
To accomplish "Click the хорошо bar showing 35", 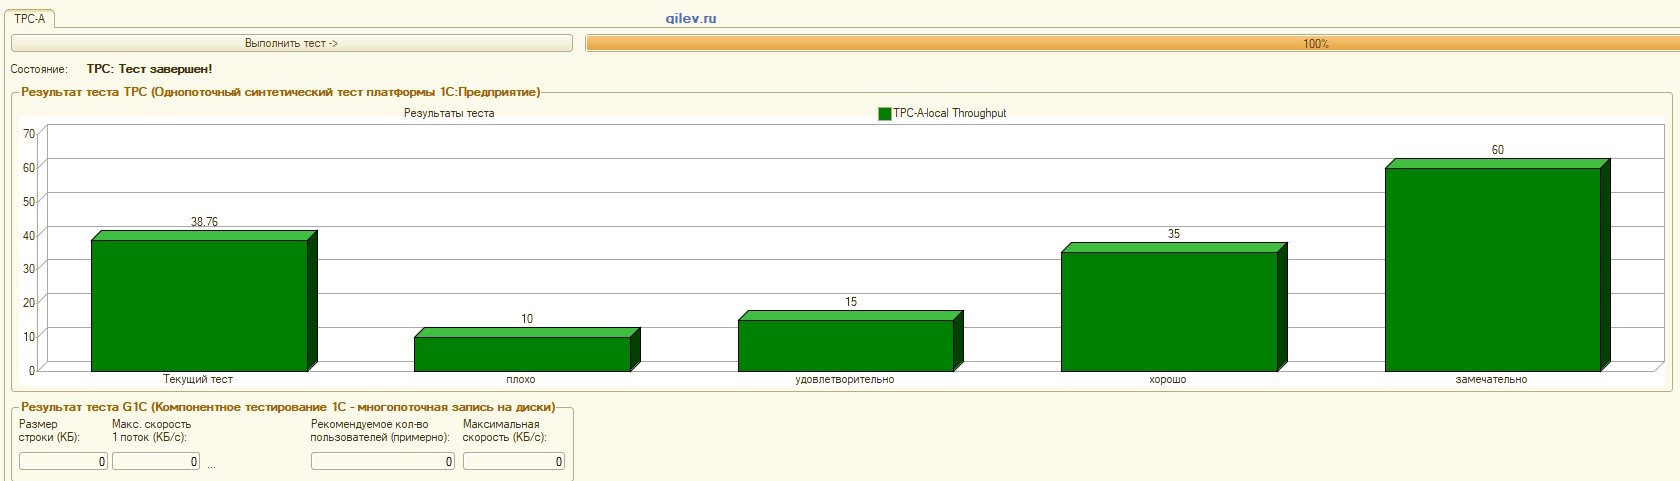I will [x=1169, y=311].
